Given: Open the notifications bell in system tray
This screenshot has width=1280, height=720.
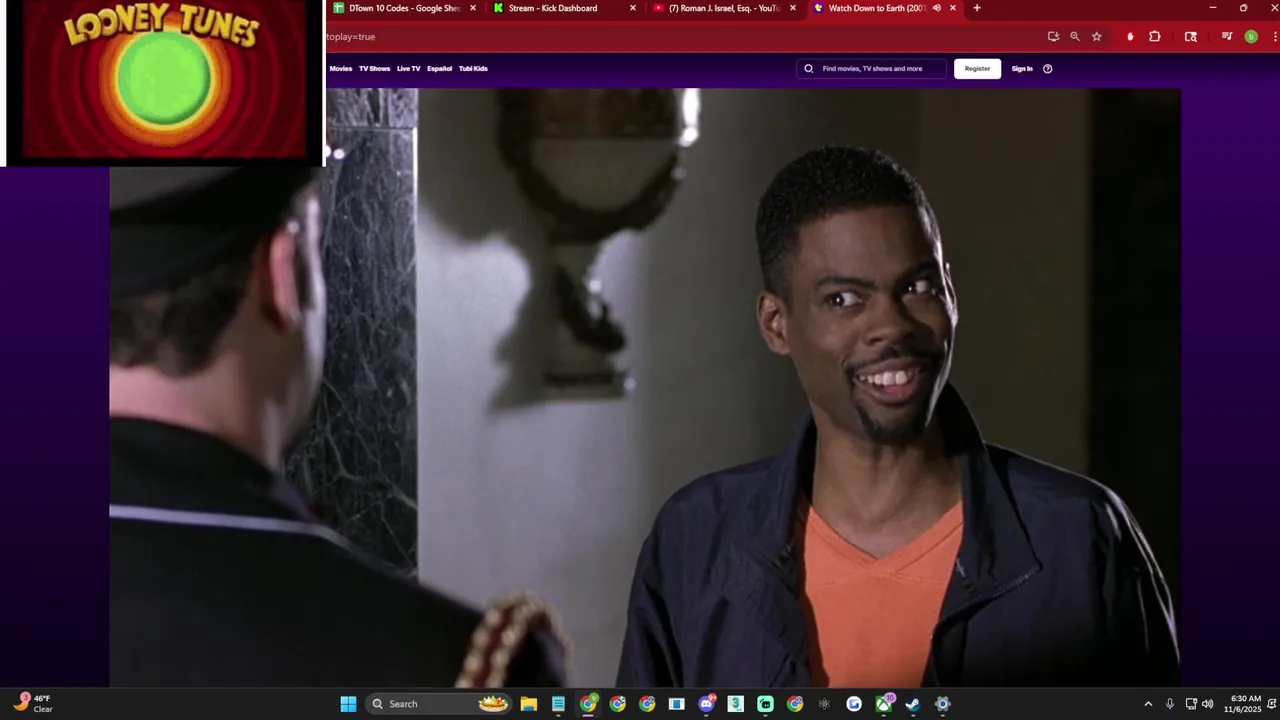Looking at the screenshot, I should point(1272,704).
